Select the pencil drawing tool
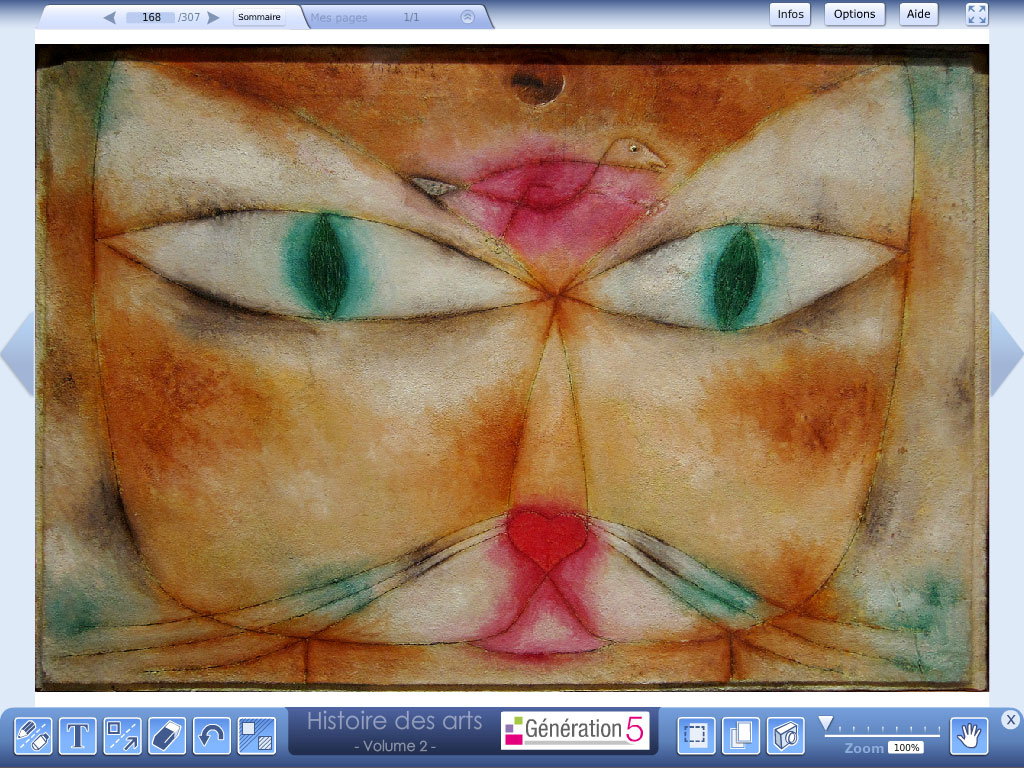This screenshot has height=768, width=1024. point(33,736)
